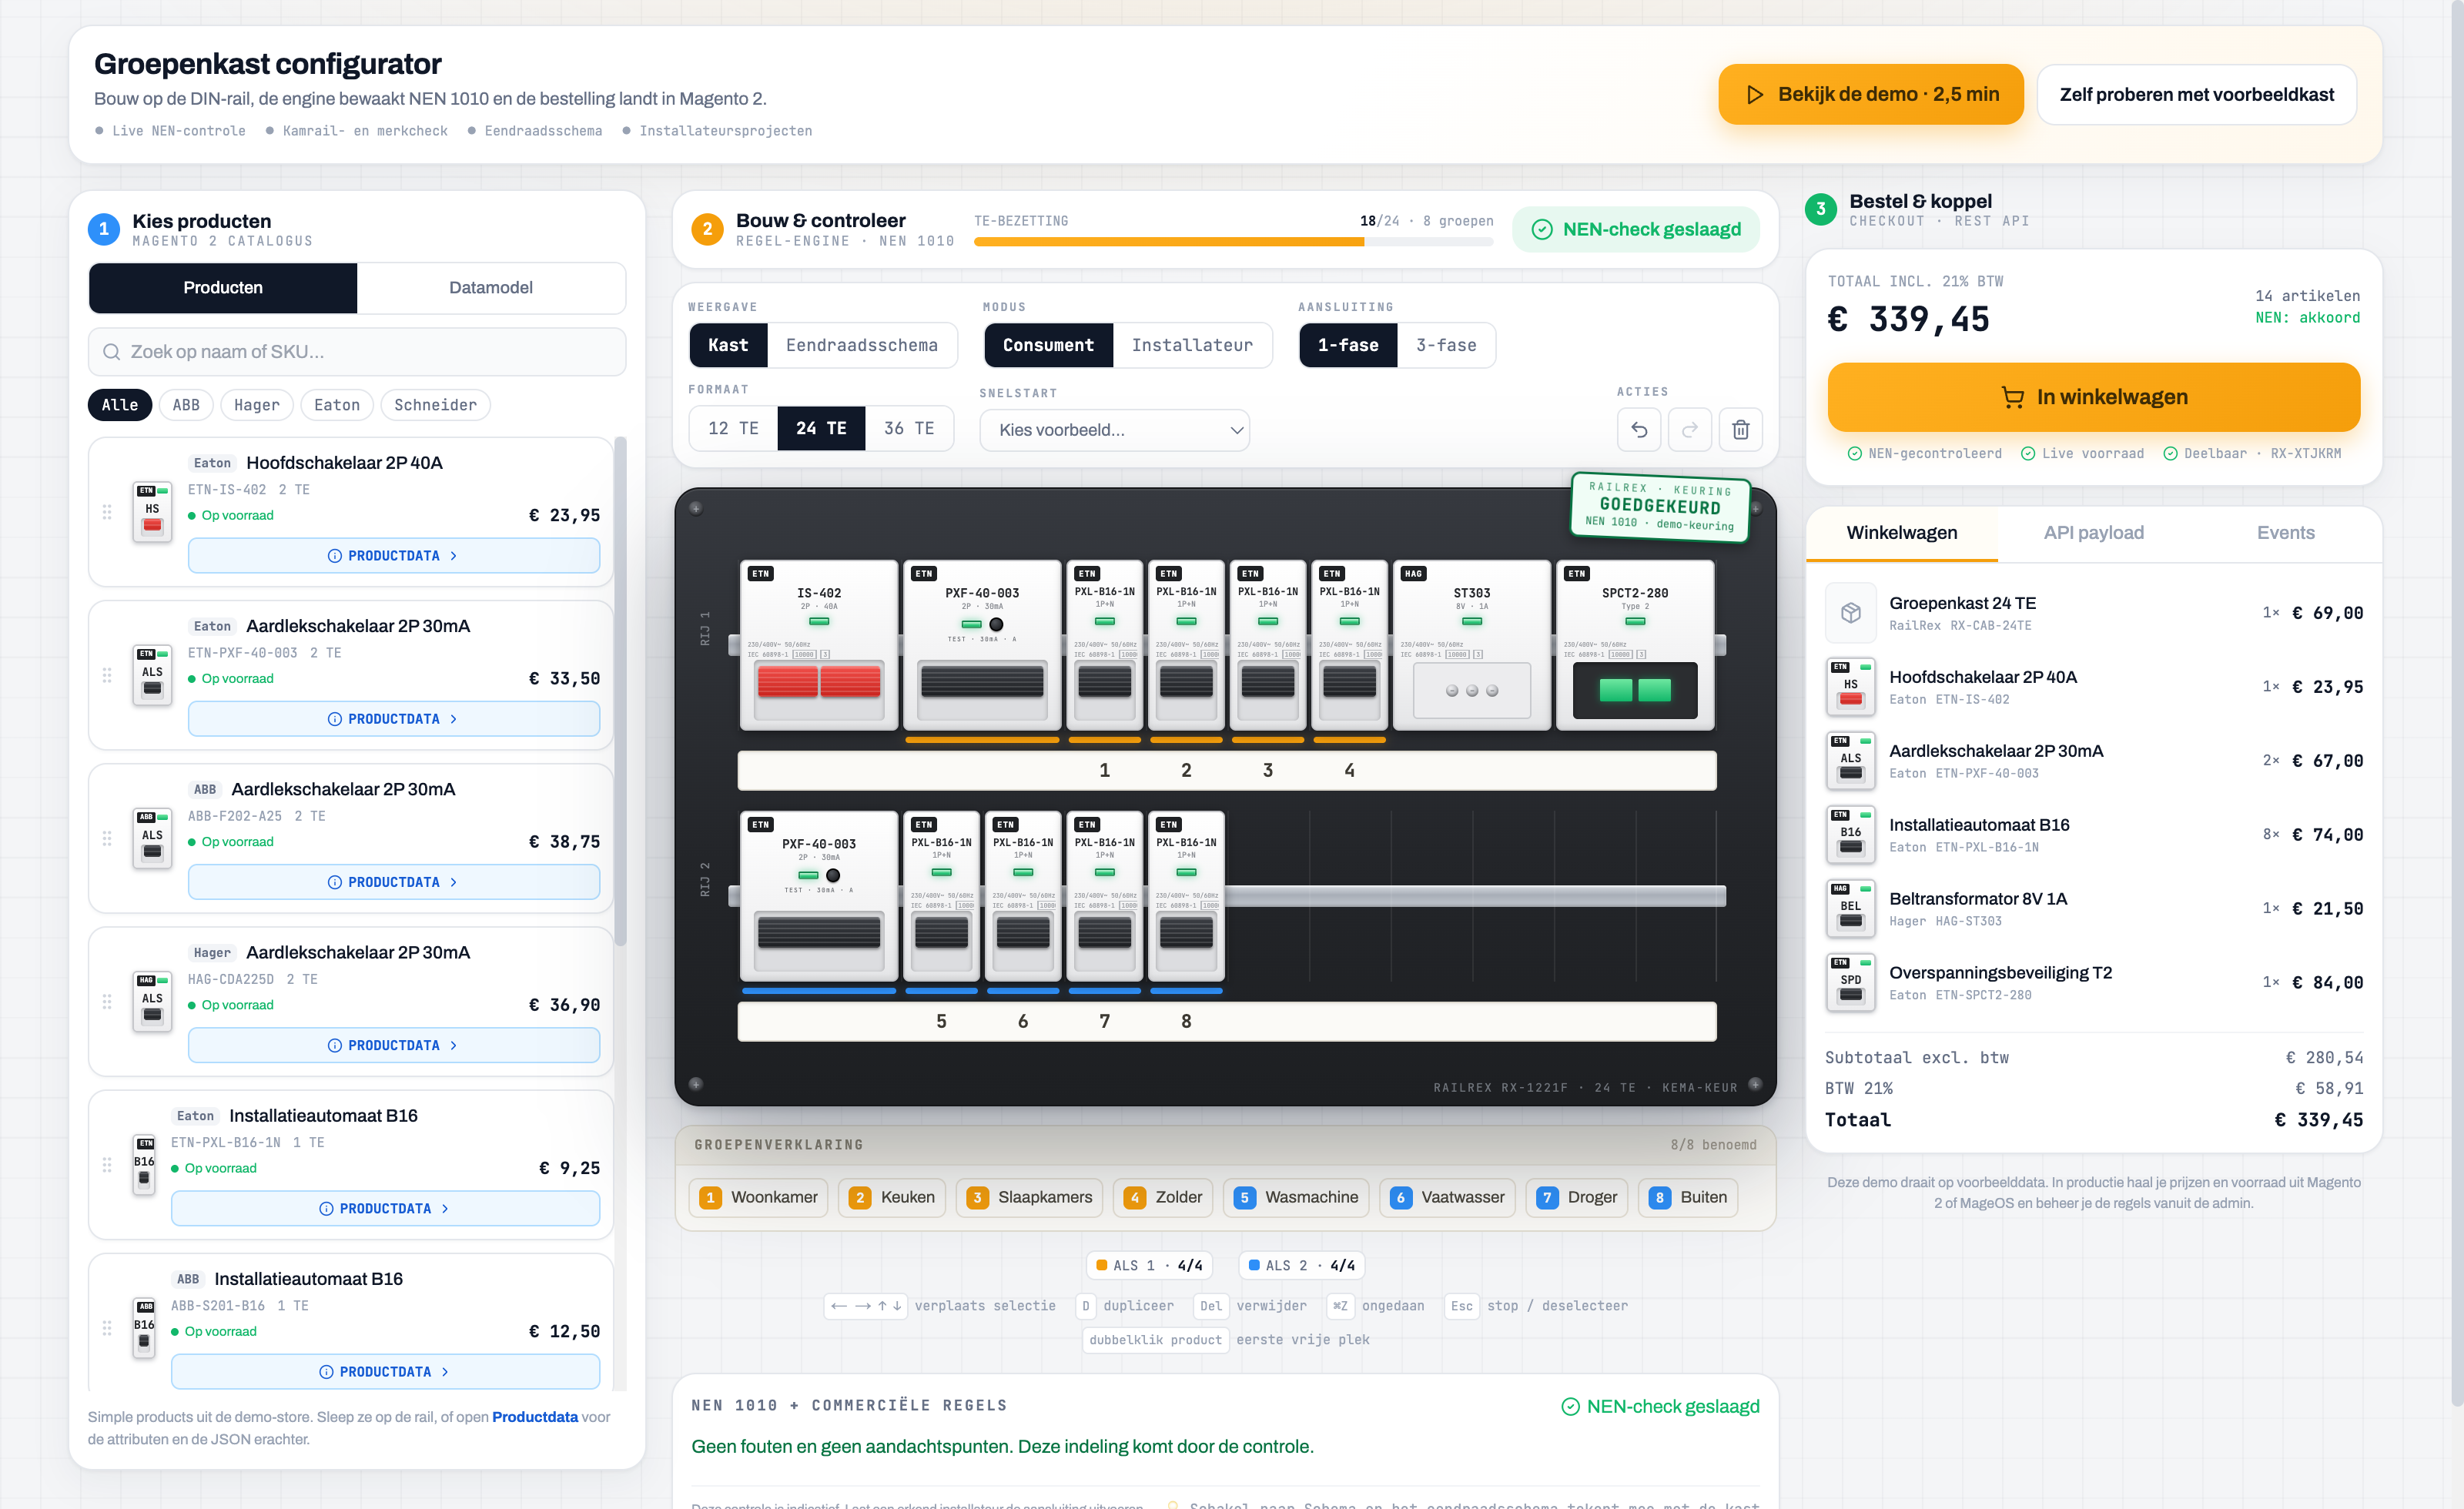Select 1-fase connection
2464x1509 pixels.
pyautogui.click(x=1348, y=345)
